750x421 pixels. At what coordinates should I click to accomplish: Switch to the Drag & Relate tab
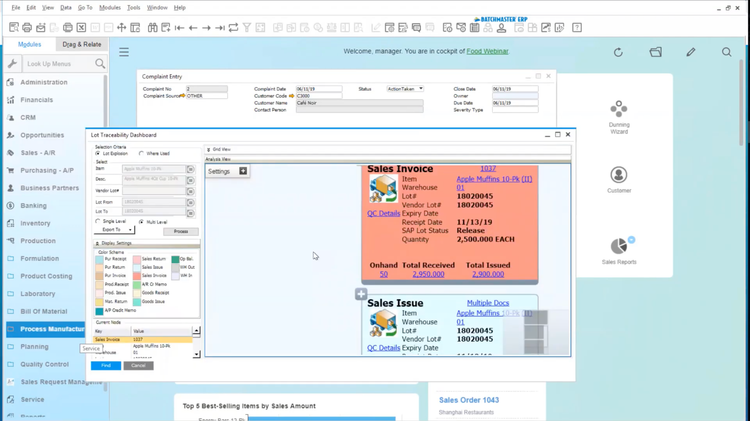coord(81,44)
